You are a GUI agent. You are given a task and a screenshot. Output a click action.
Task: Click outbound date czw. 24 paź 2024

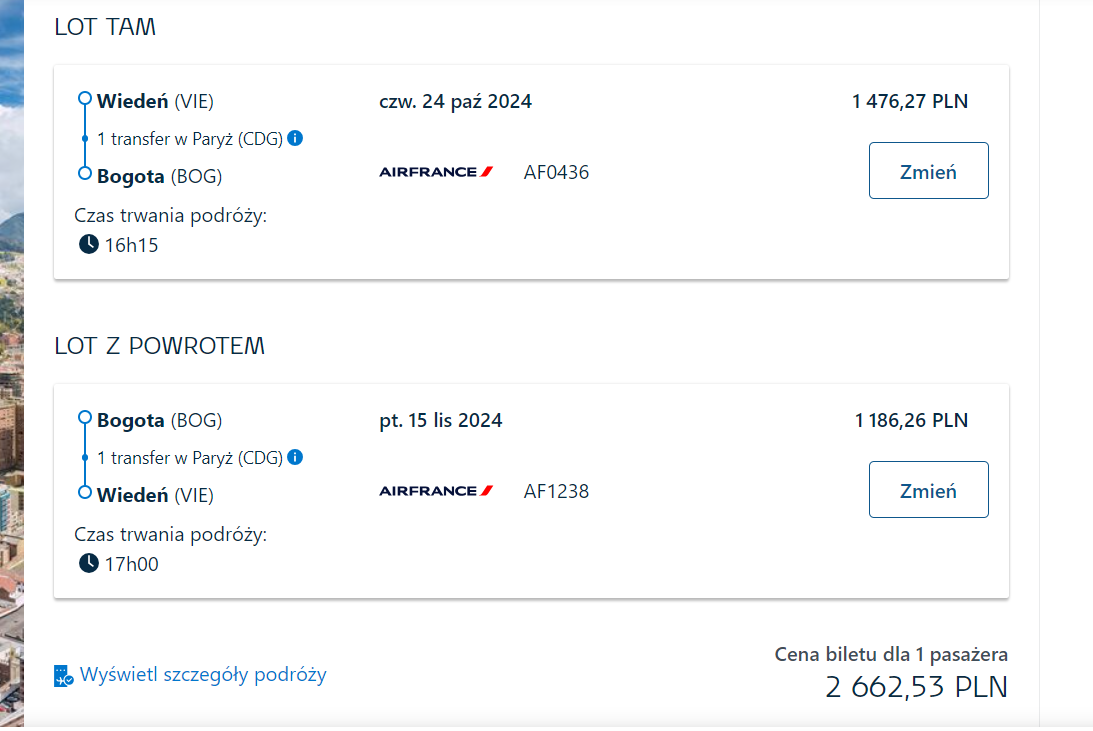[455, 102]
